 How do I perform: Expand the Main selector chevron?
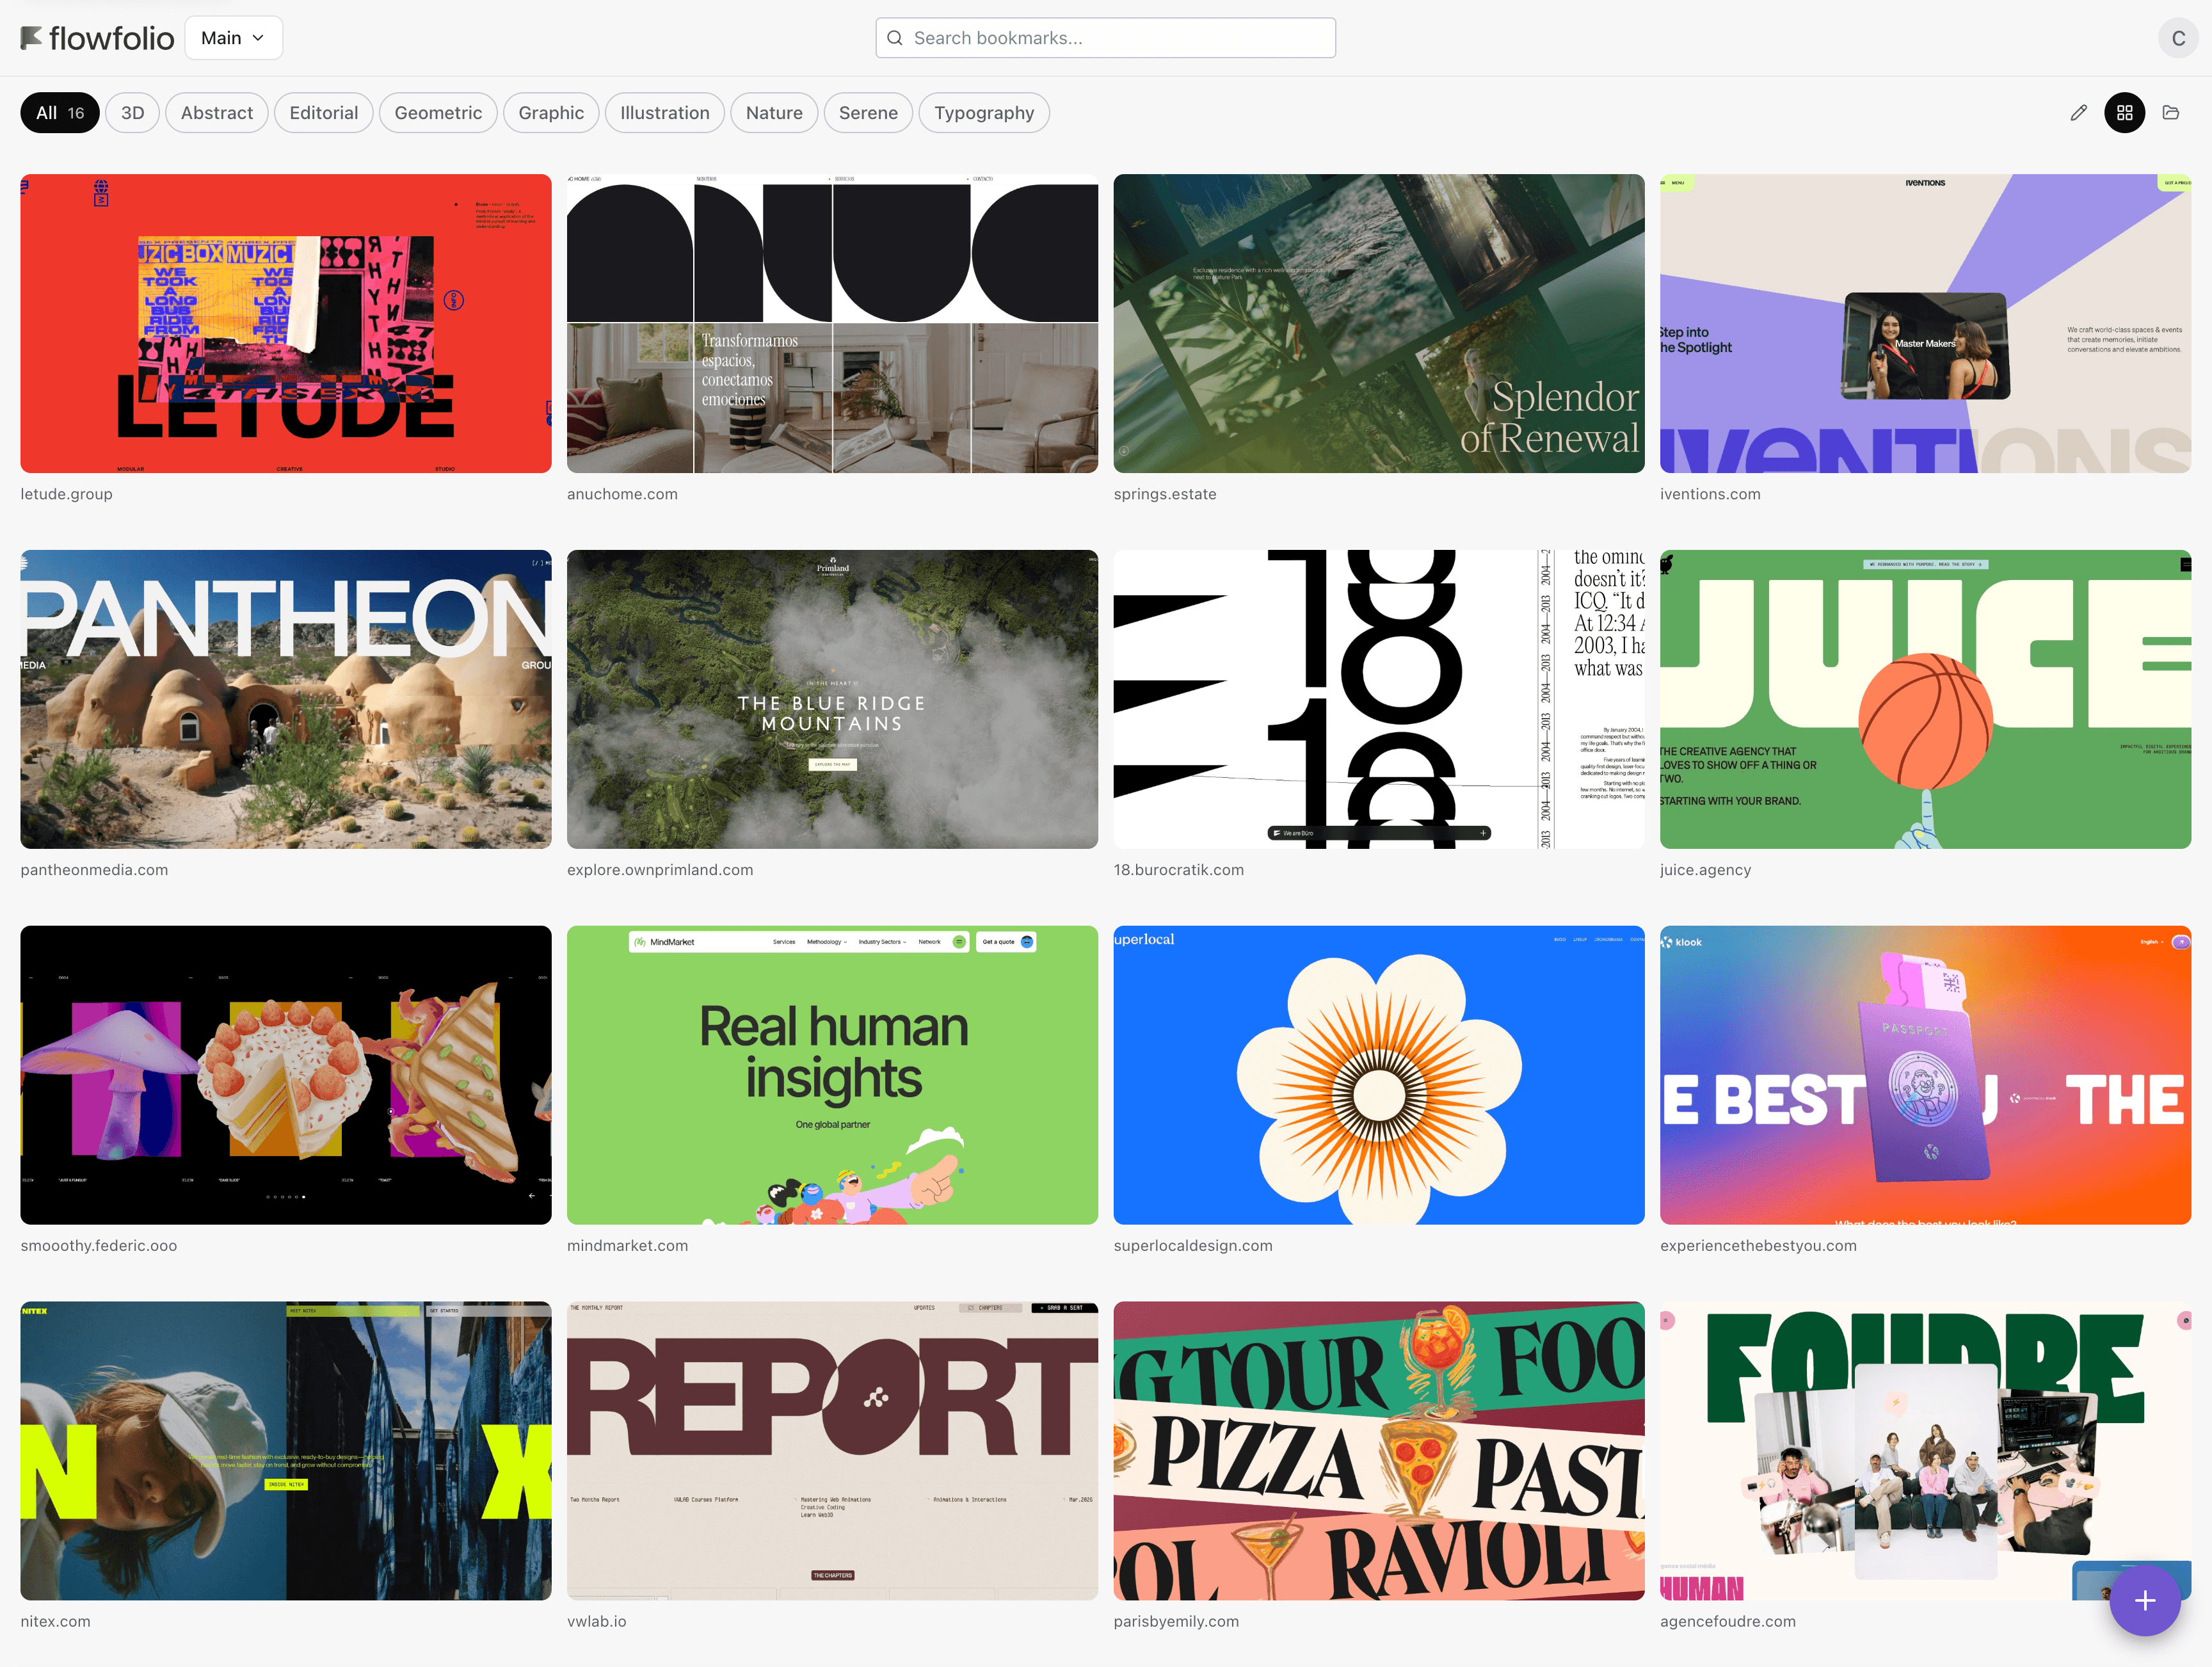(x=259, y=38)
